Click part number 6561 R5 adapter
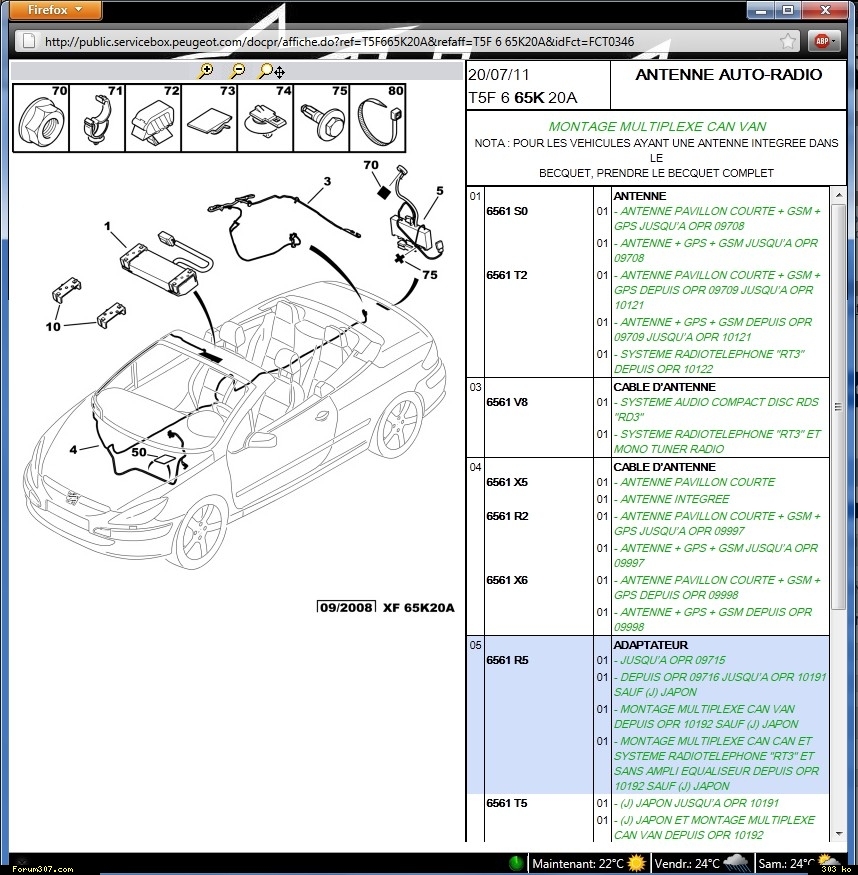This screenshot has width=858, height=875. [507, 660]
